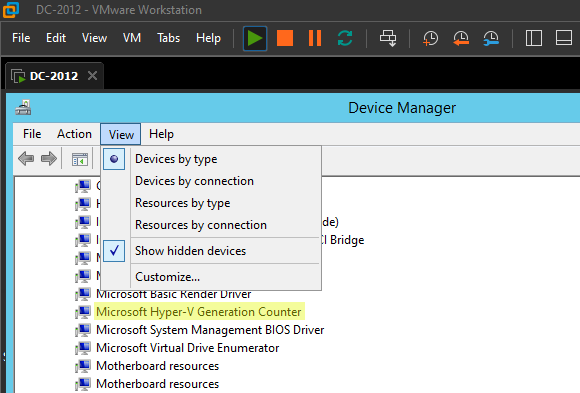This screenshot has height=393, width=580.
Task: Open VMware's Help menu
Action: point(208,38)
